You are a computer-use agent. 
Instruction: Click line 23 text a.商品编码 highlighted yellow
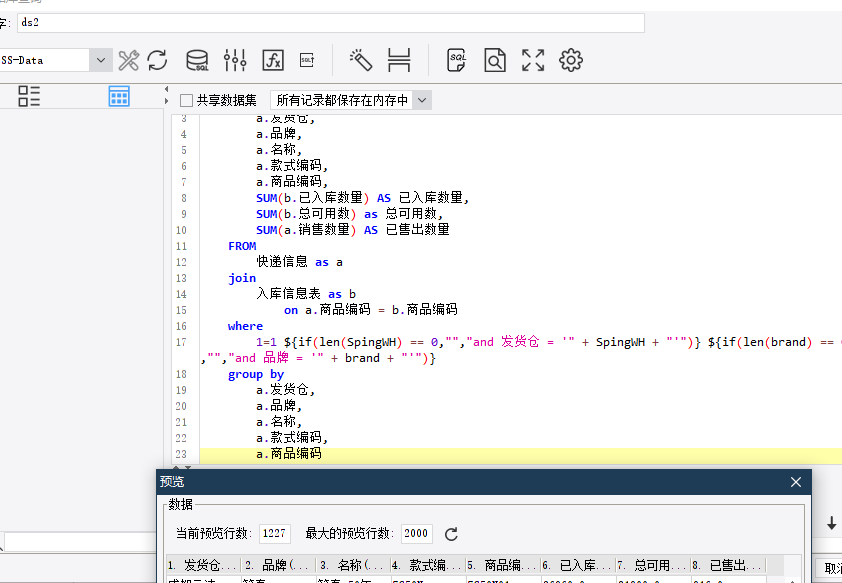pyautogui.click(x=289, y=454)
